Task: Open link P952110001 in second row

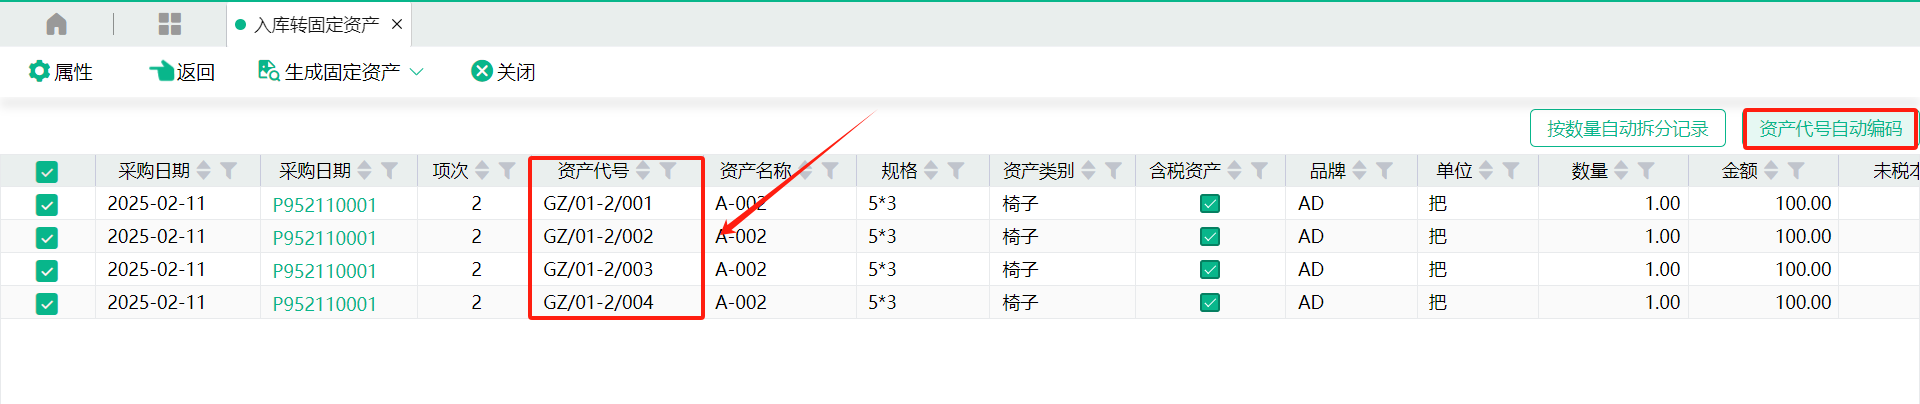Action: (x=325, y=238)
